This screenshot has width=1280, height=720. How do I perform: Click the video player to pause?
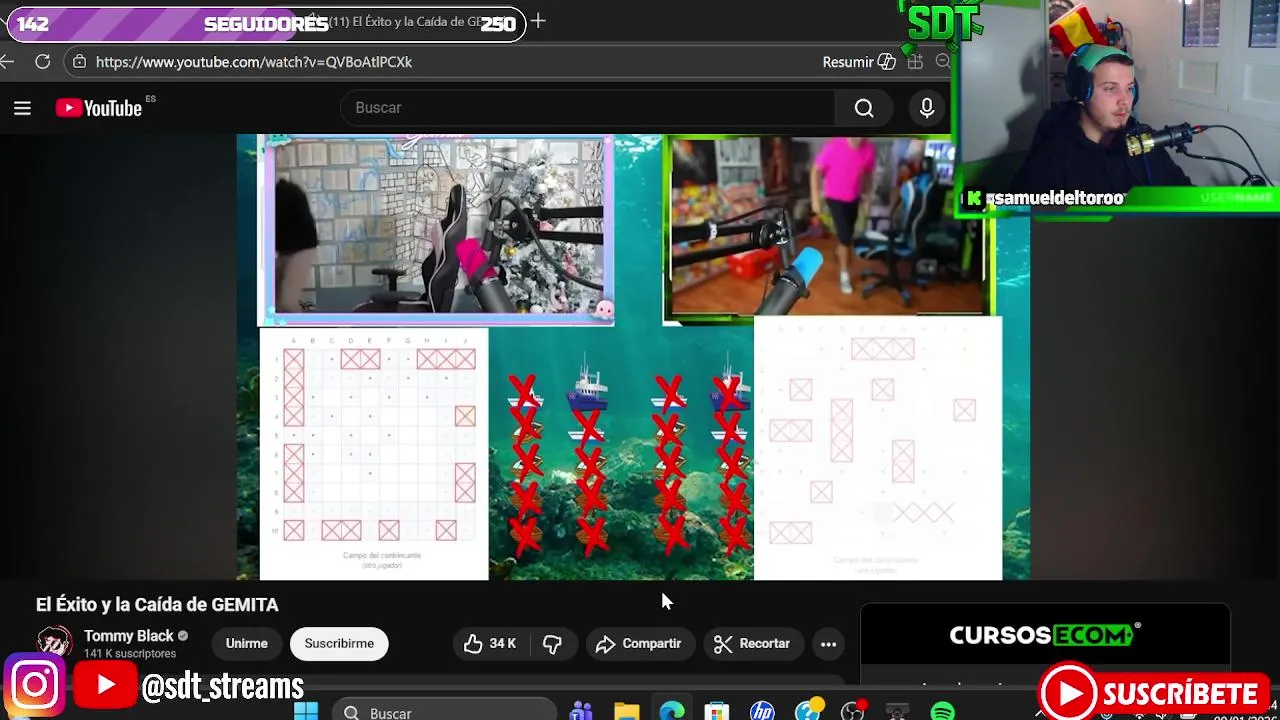click(x=633, y=357)
